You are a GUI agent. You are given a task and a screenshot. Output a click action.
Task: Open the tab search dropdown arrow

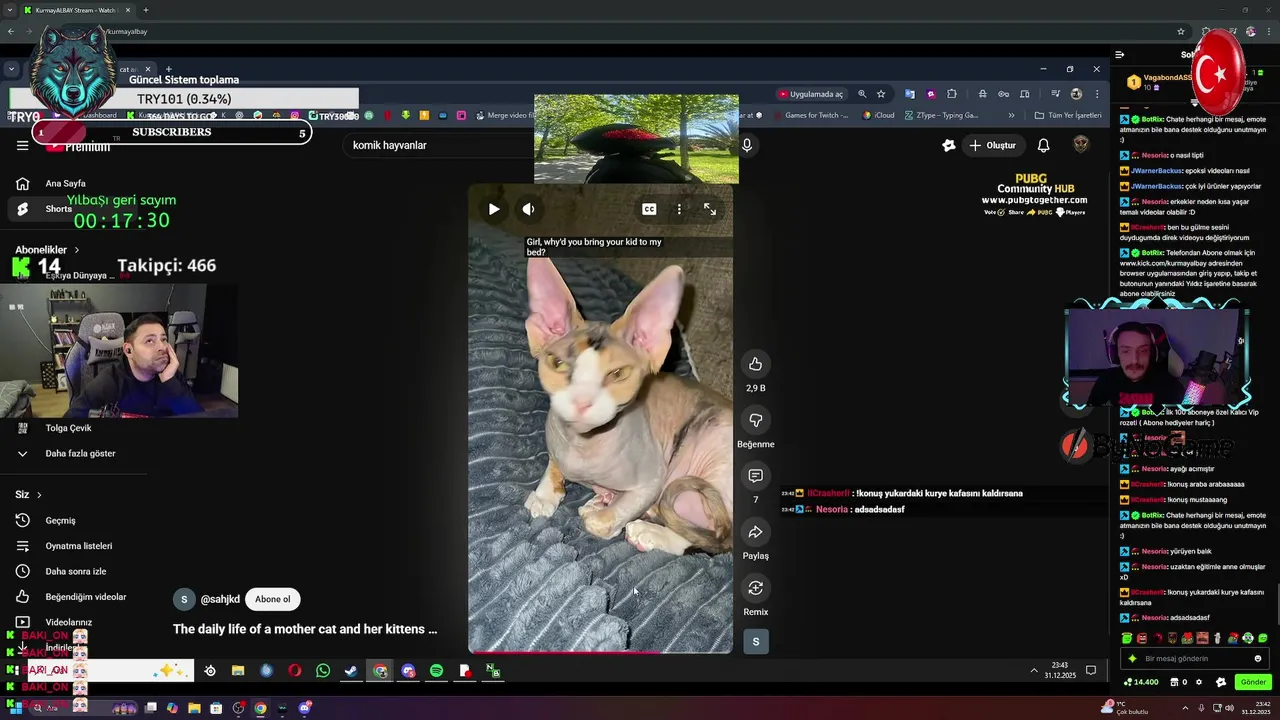[x=11, y=10]
